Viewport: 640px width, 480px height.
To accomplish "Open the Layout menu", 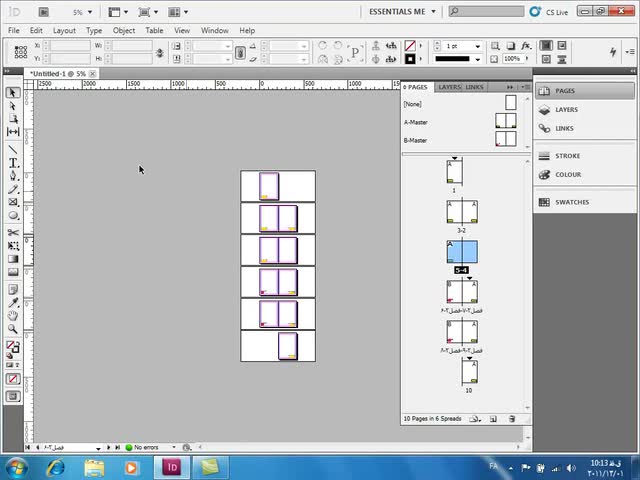I will (x=64, y=31).
